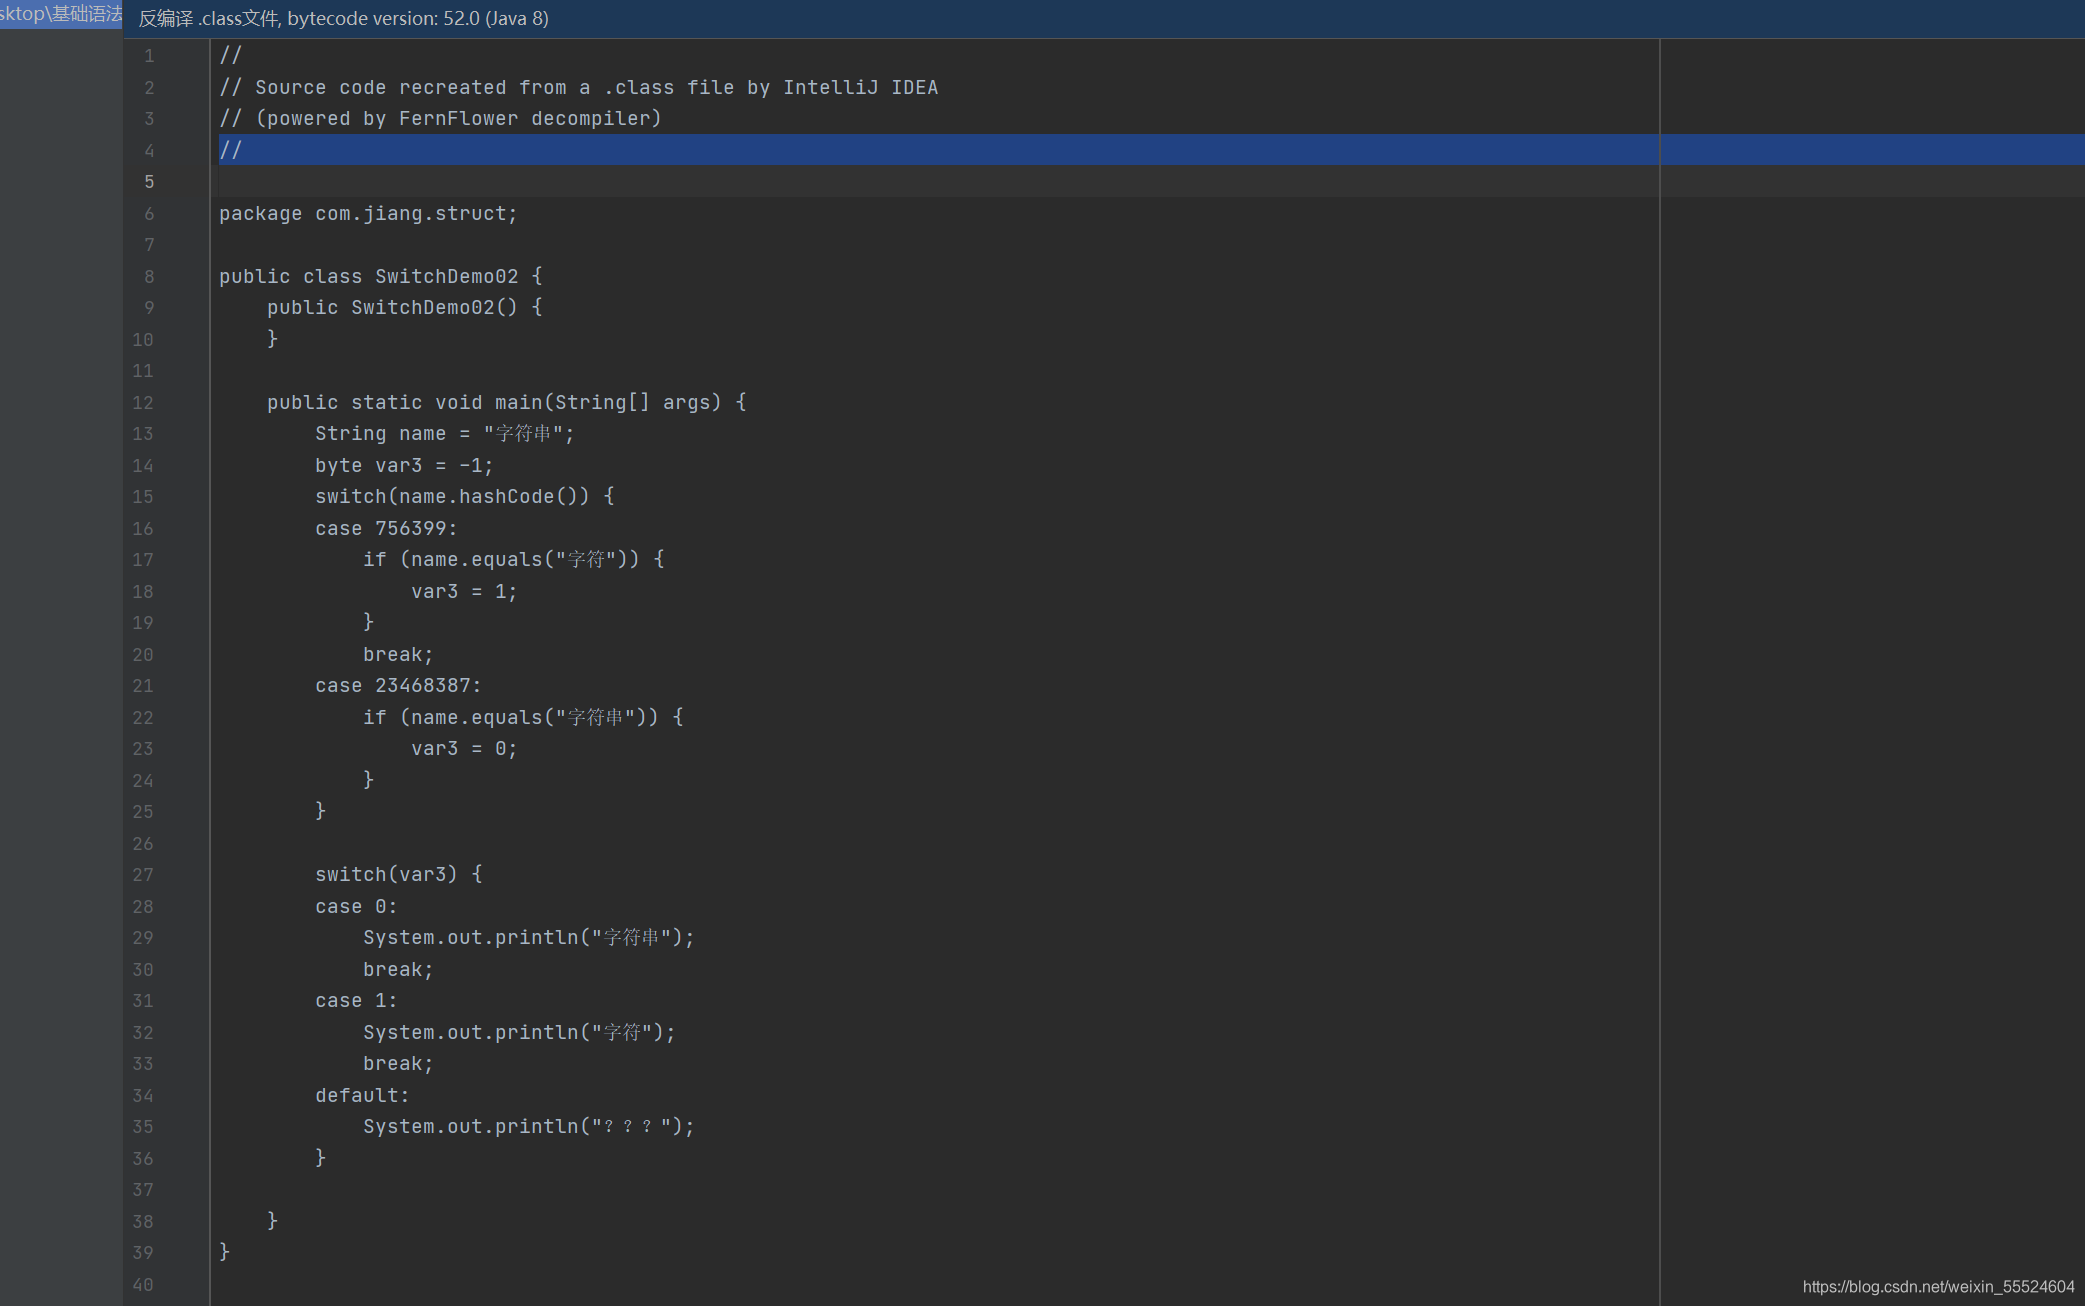Click the main method signature
The image size is (2085, 1306).
pyautogui.click(x=506, y=402)
